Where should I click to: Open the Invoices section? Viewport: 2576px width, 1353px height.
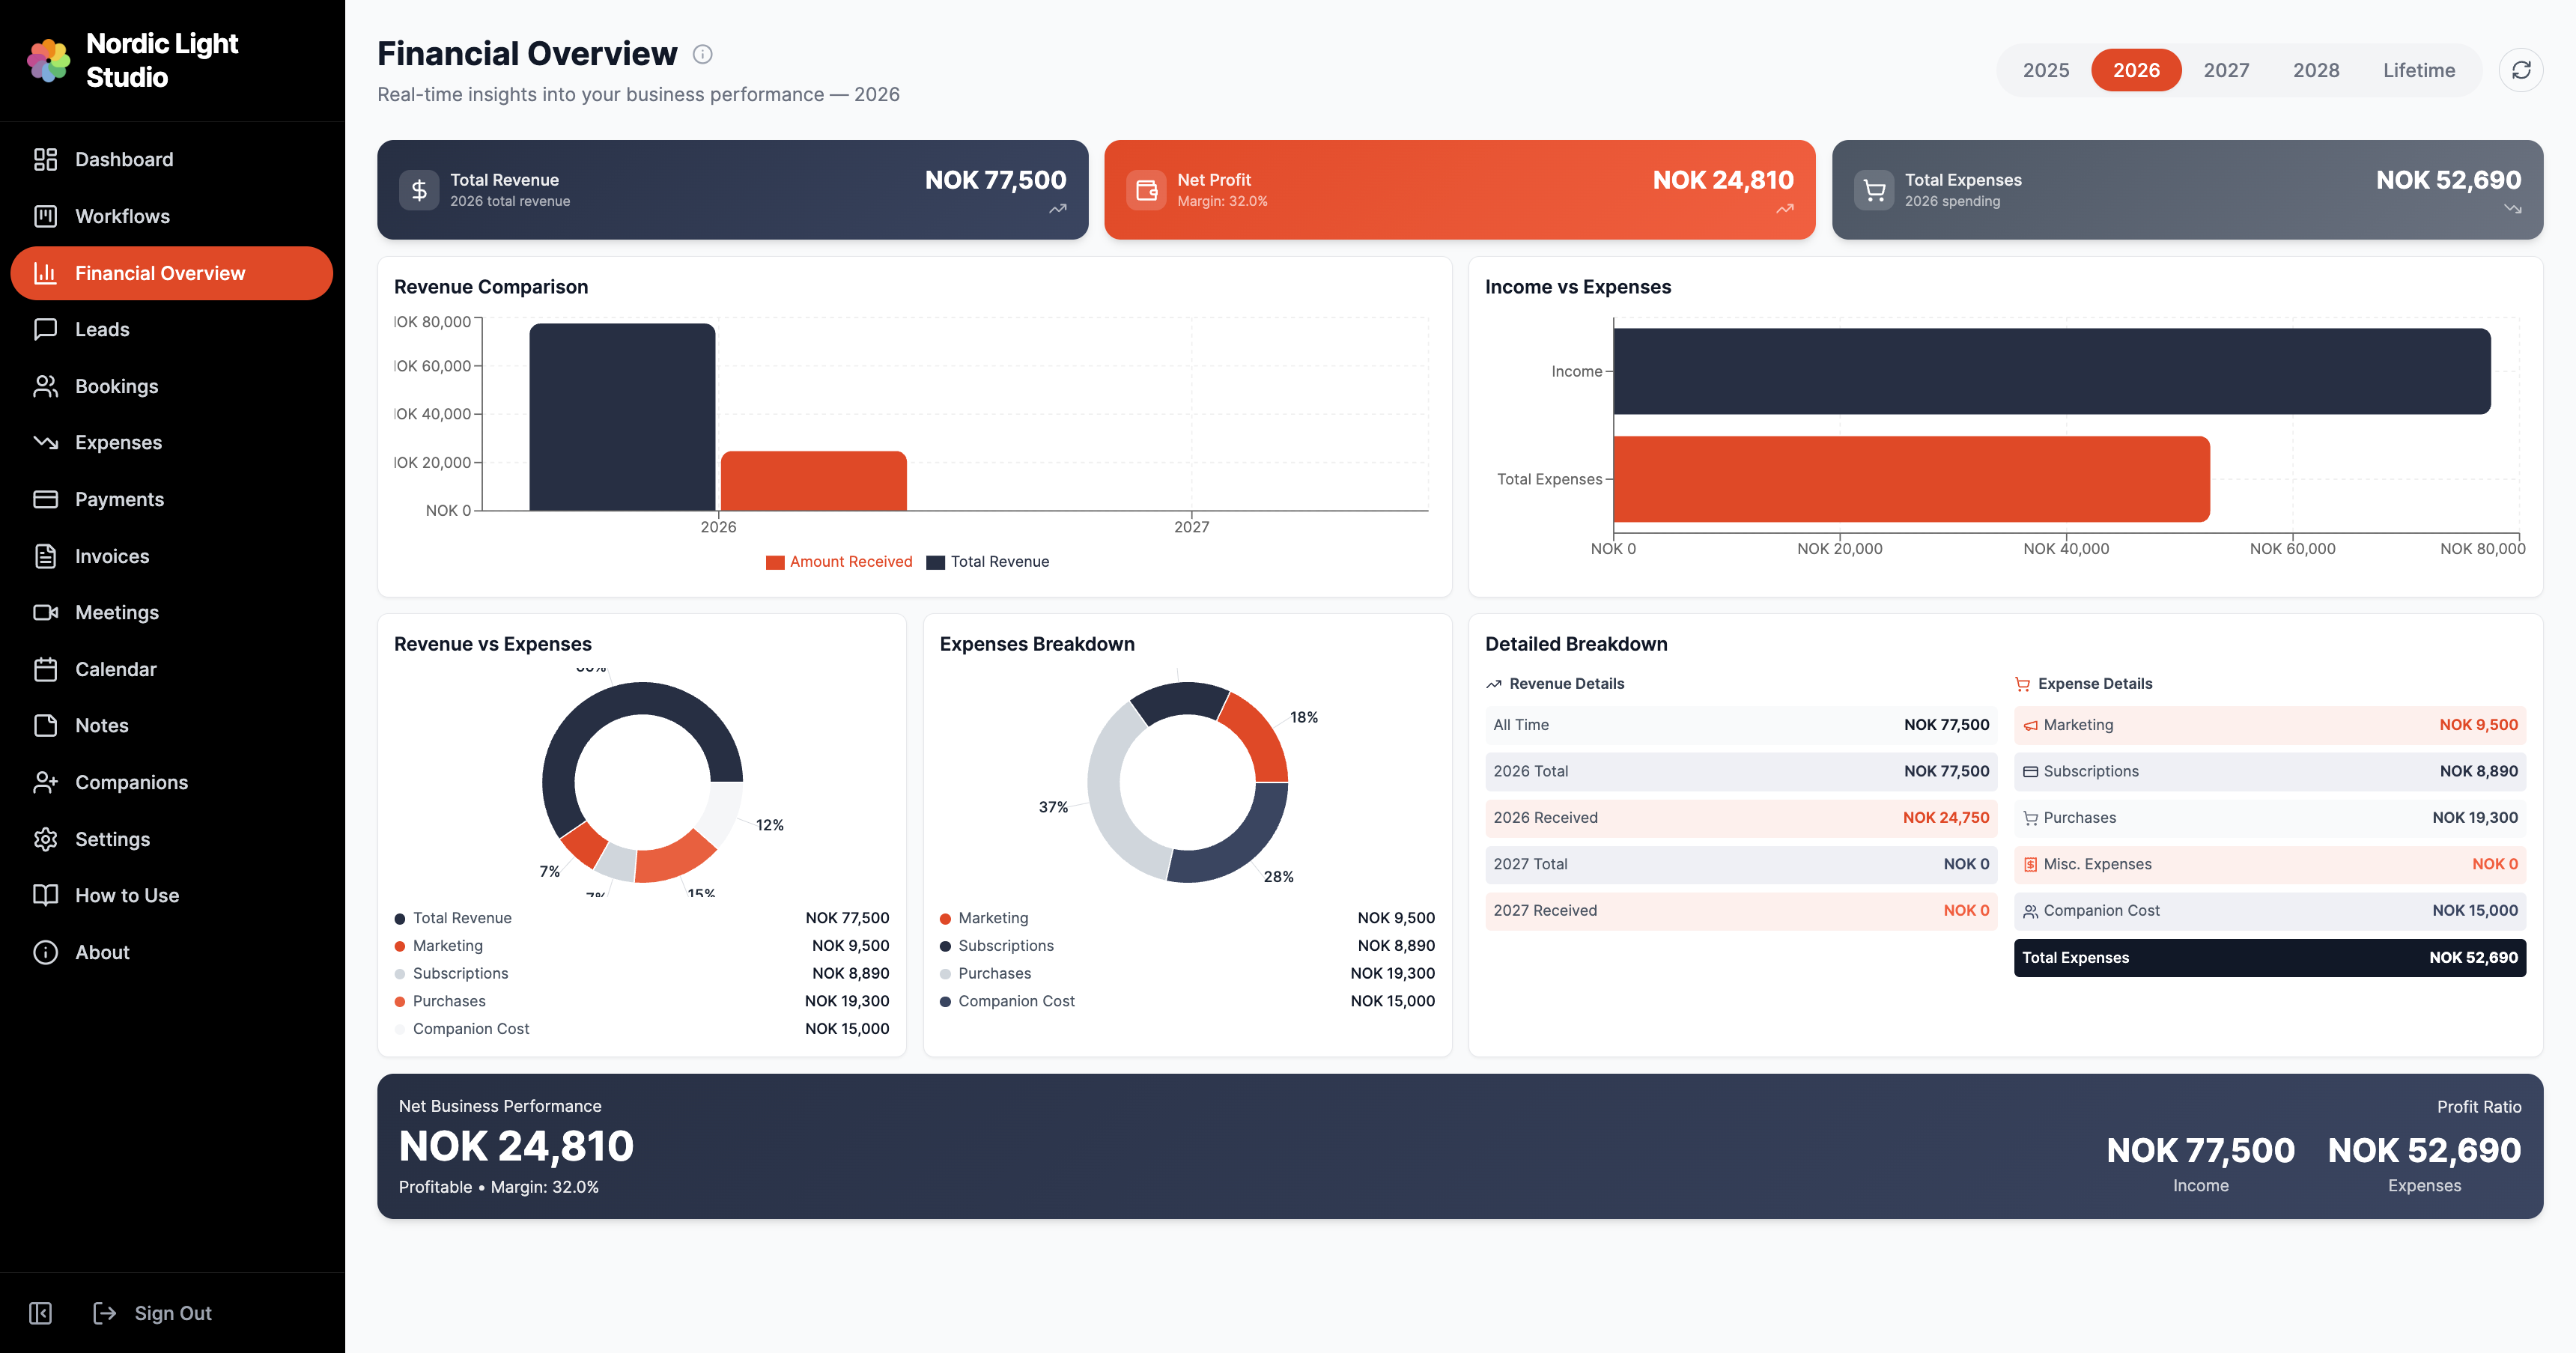[112, 556]
